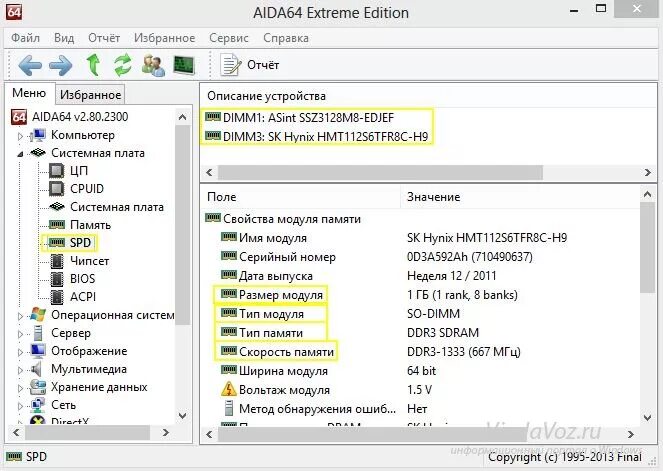Click the Мультимедиа speaker icon
The image size is (663, 471).
37,369
